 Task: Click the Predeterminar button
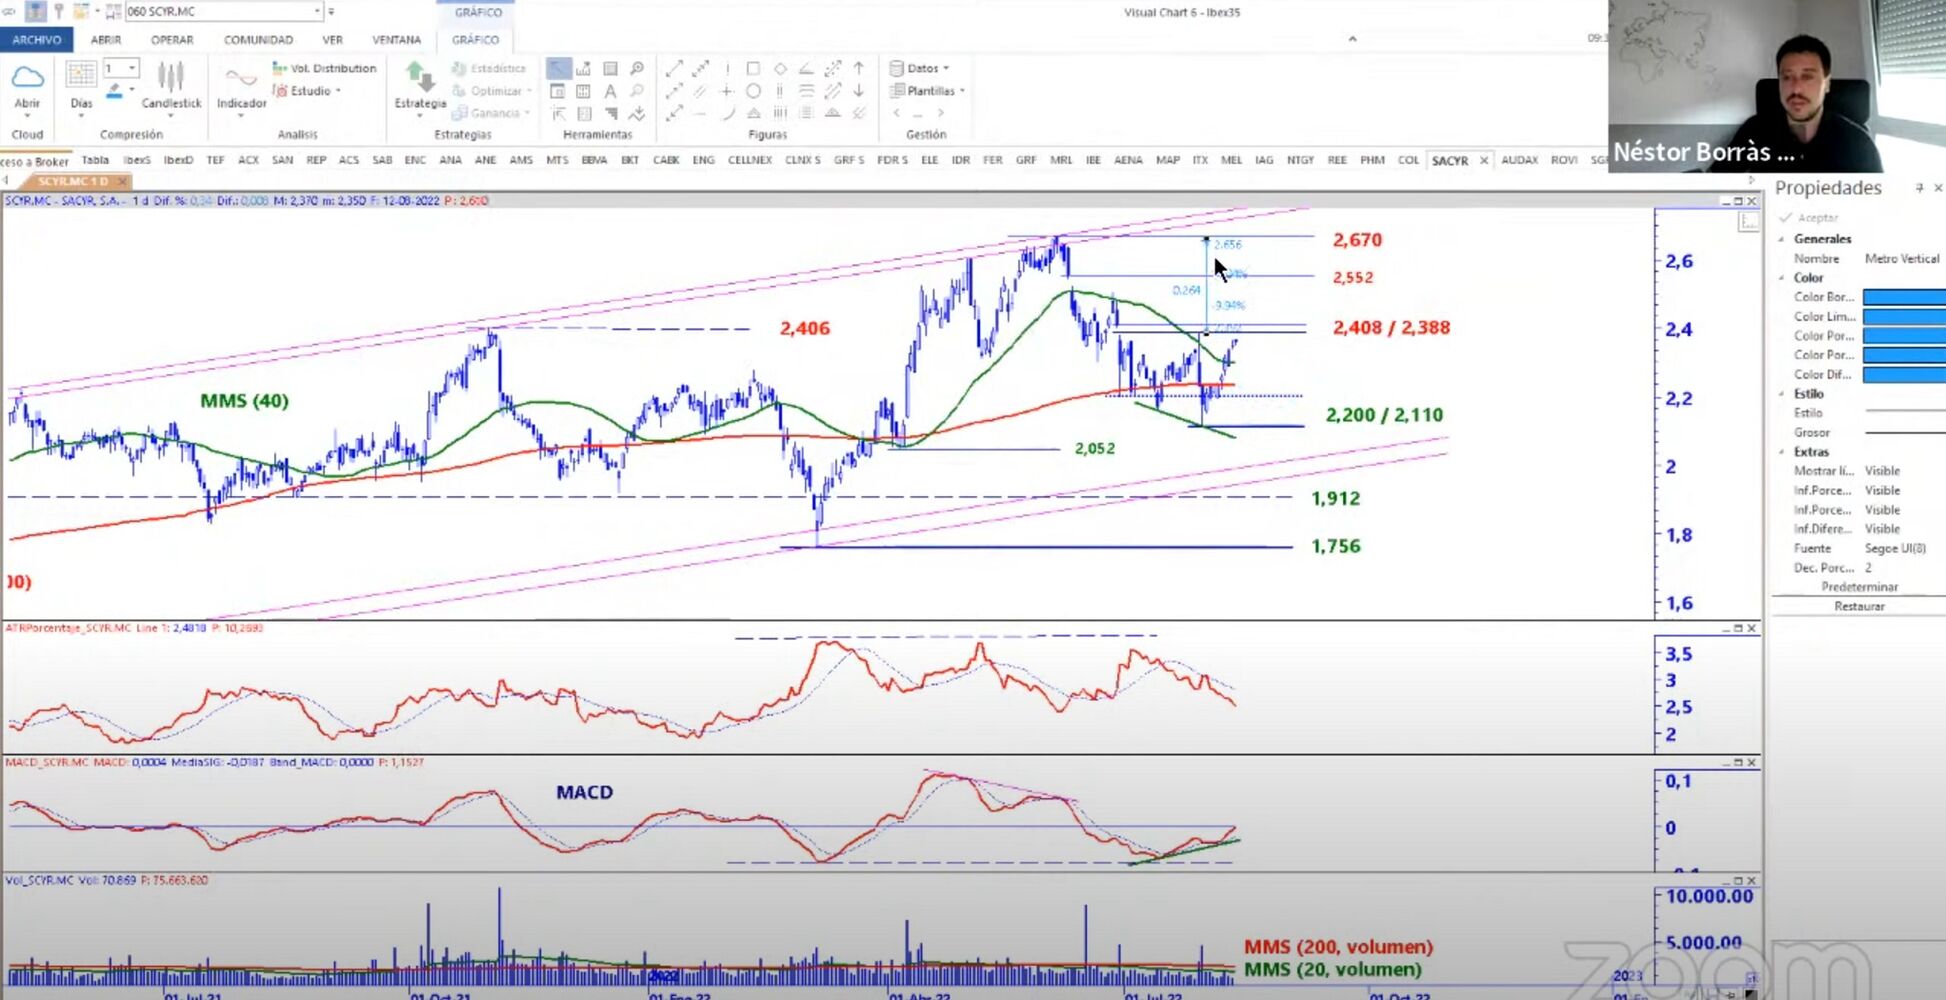coord(1859,587)
